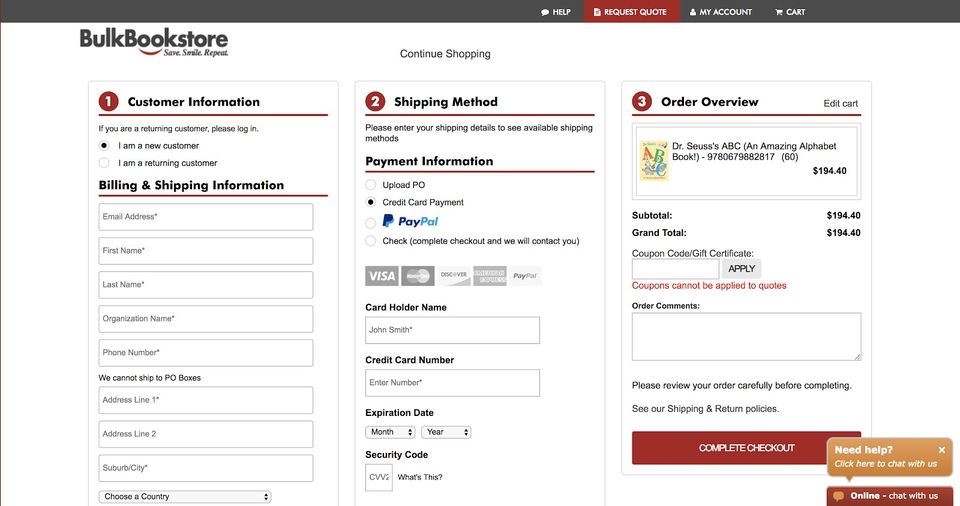Close the Need help chat popup
The image size is (960, 506).
(x=941, y=450)
